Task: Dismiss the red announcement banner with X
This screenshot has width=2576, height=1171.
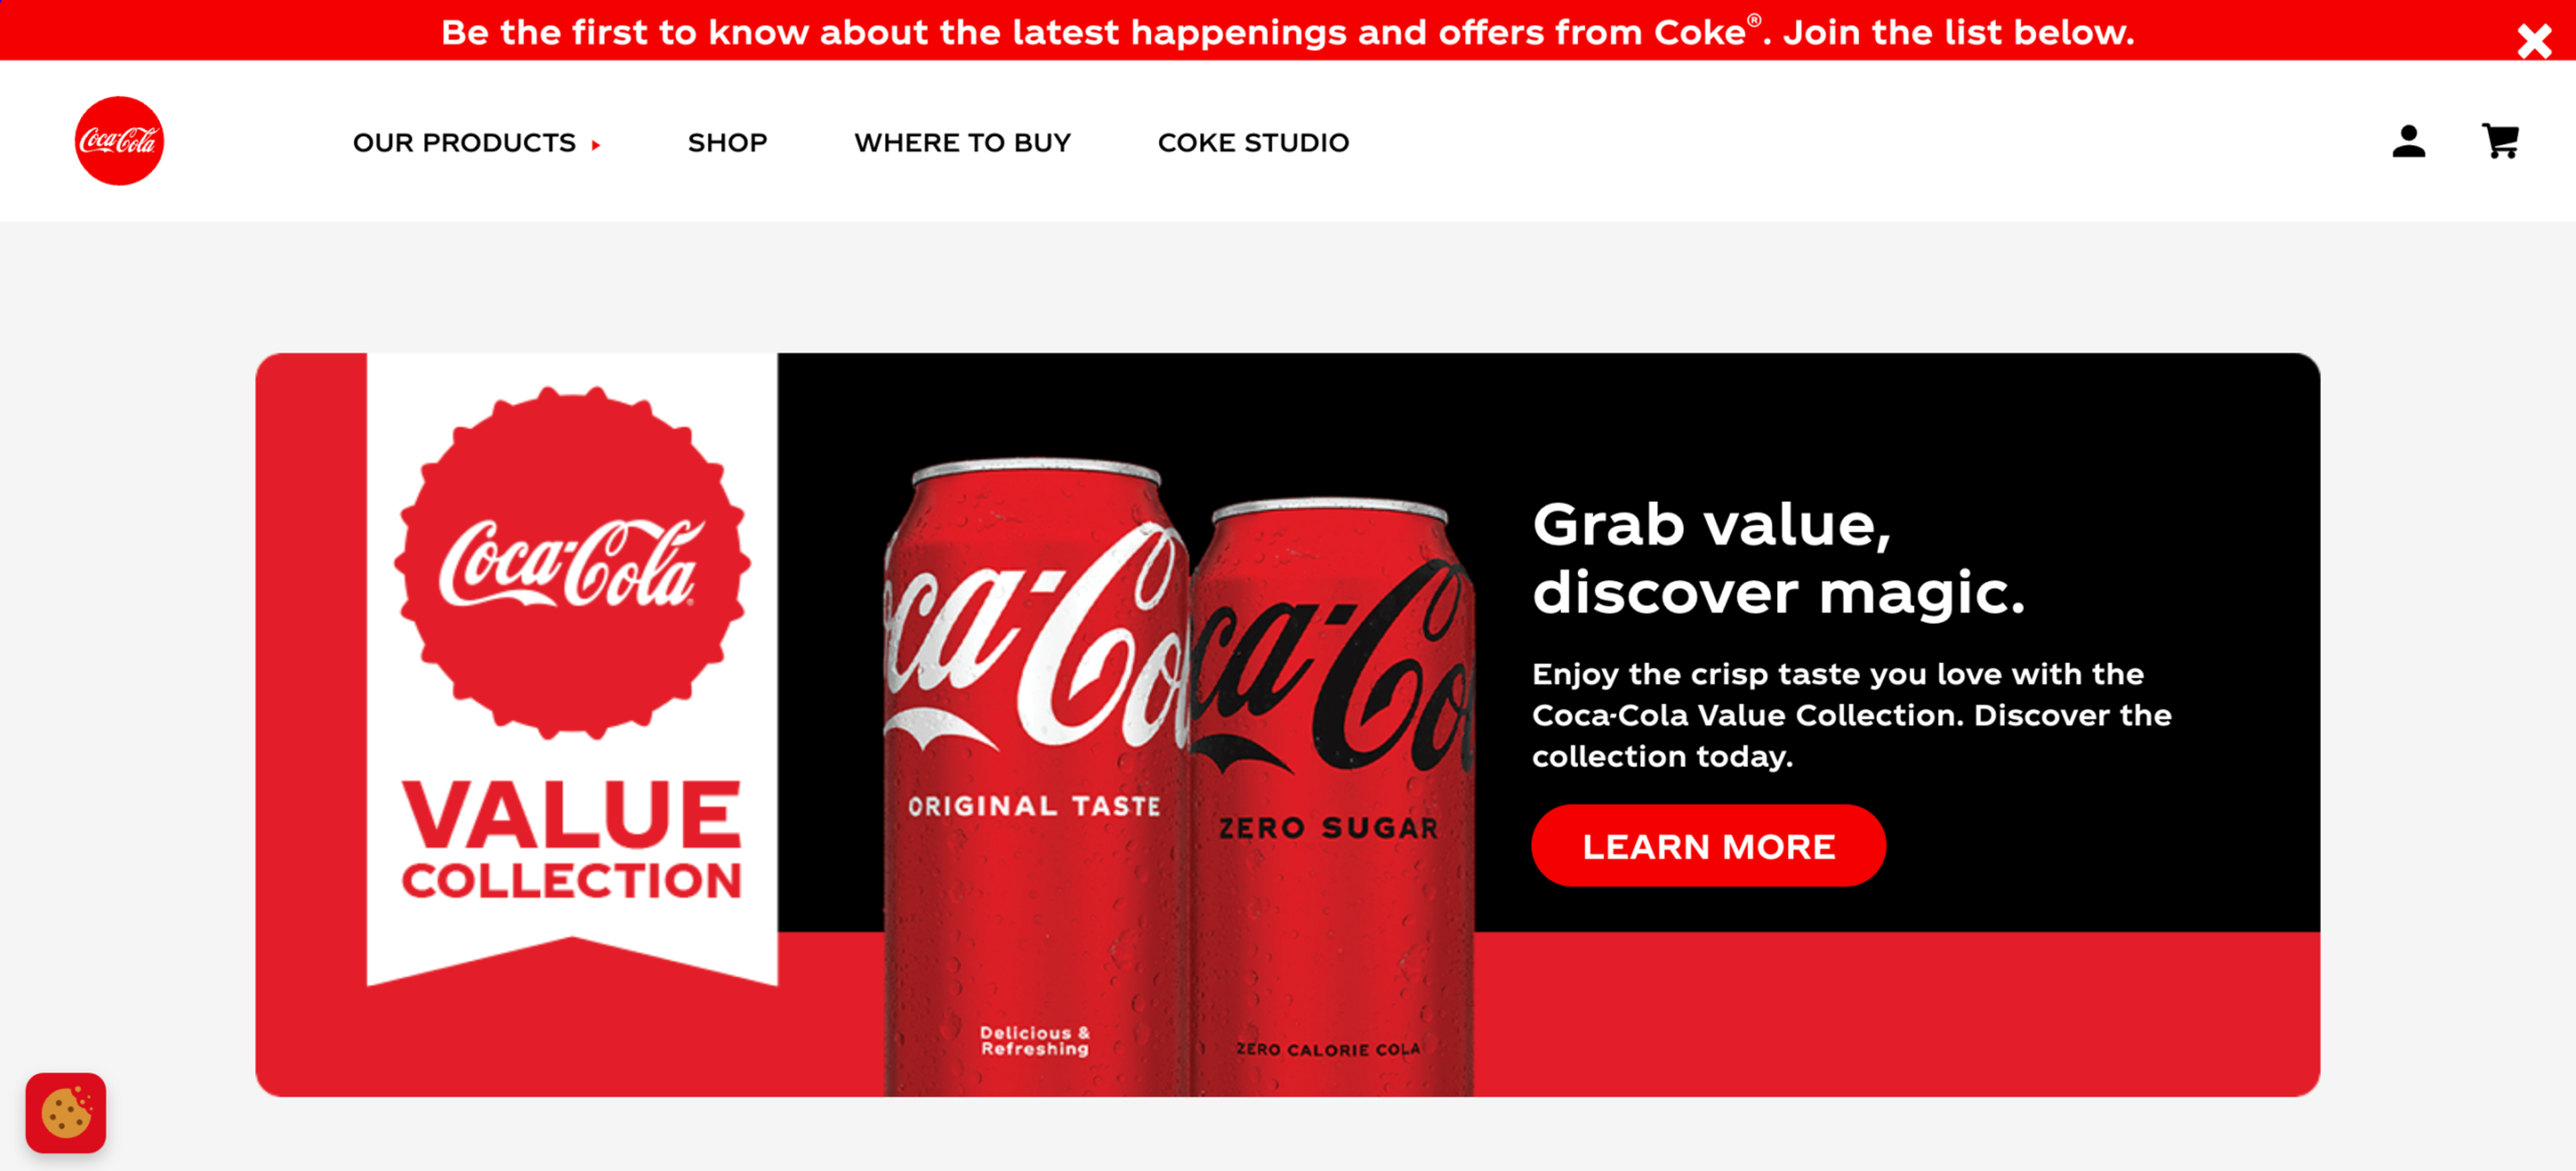Action: (x=2534, y=41)
